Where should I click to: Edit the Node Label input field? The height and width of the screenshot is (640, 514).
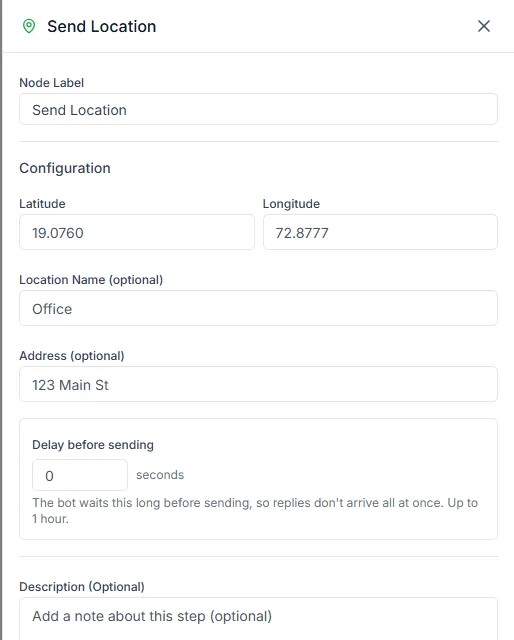coord(258,109)
